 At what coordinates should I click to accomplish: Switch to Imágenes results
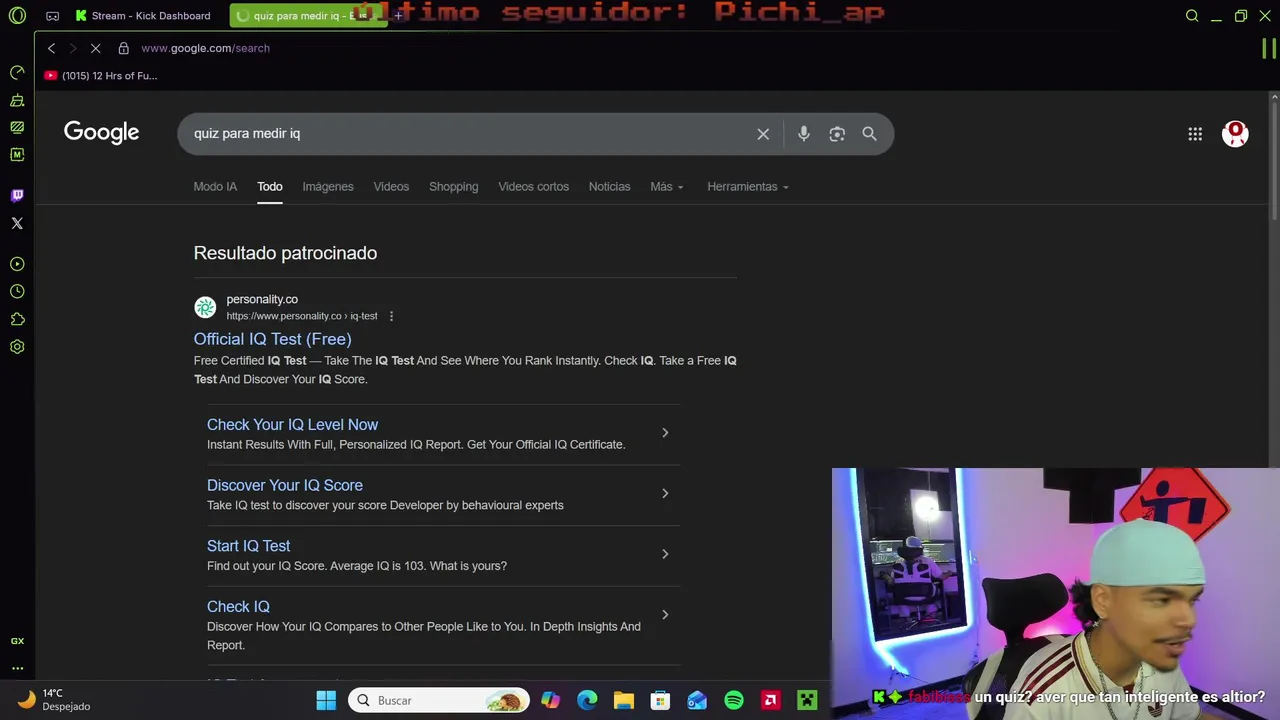click(328, 187)
